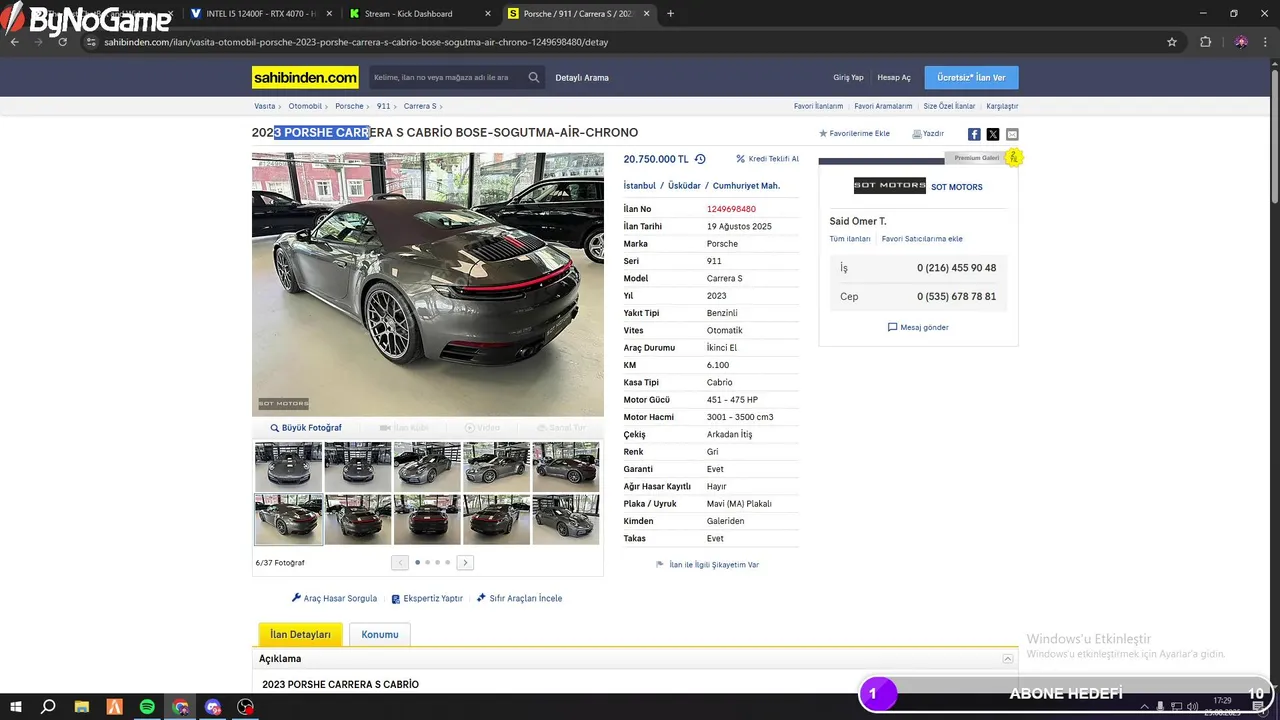Click Mesaj gönder link
This screenshot has height=720, width=1280.
(918, 327)
